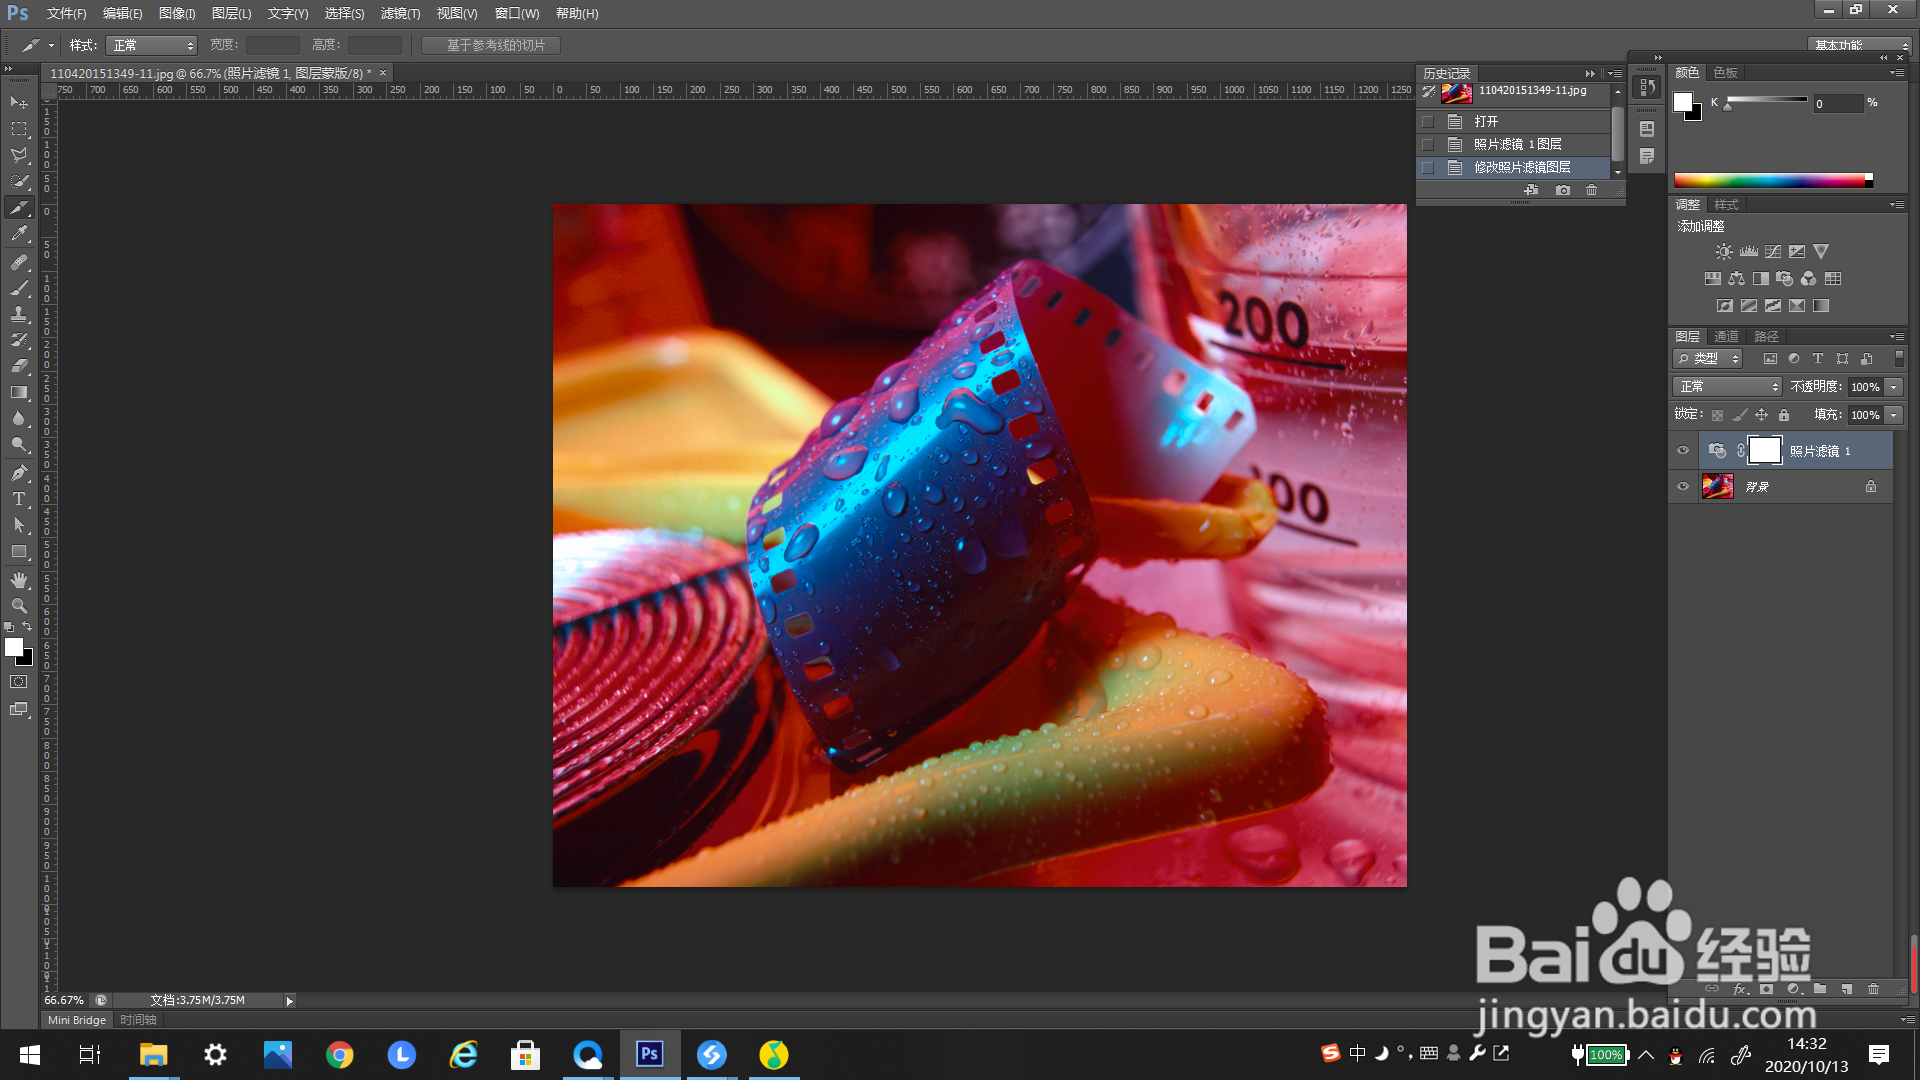Toggle history source box next to 打开
This screenshot has width=1920, height=1080.
(1428, 122)
